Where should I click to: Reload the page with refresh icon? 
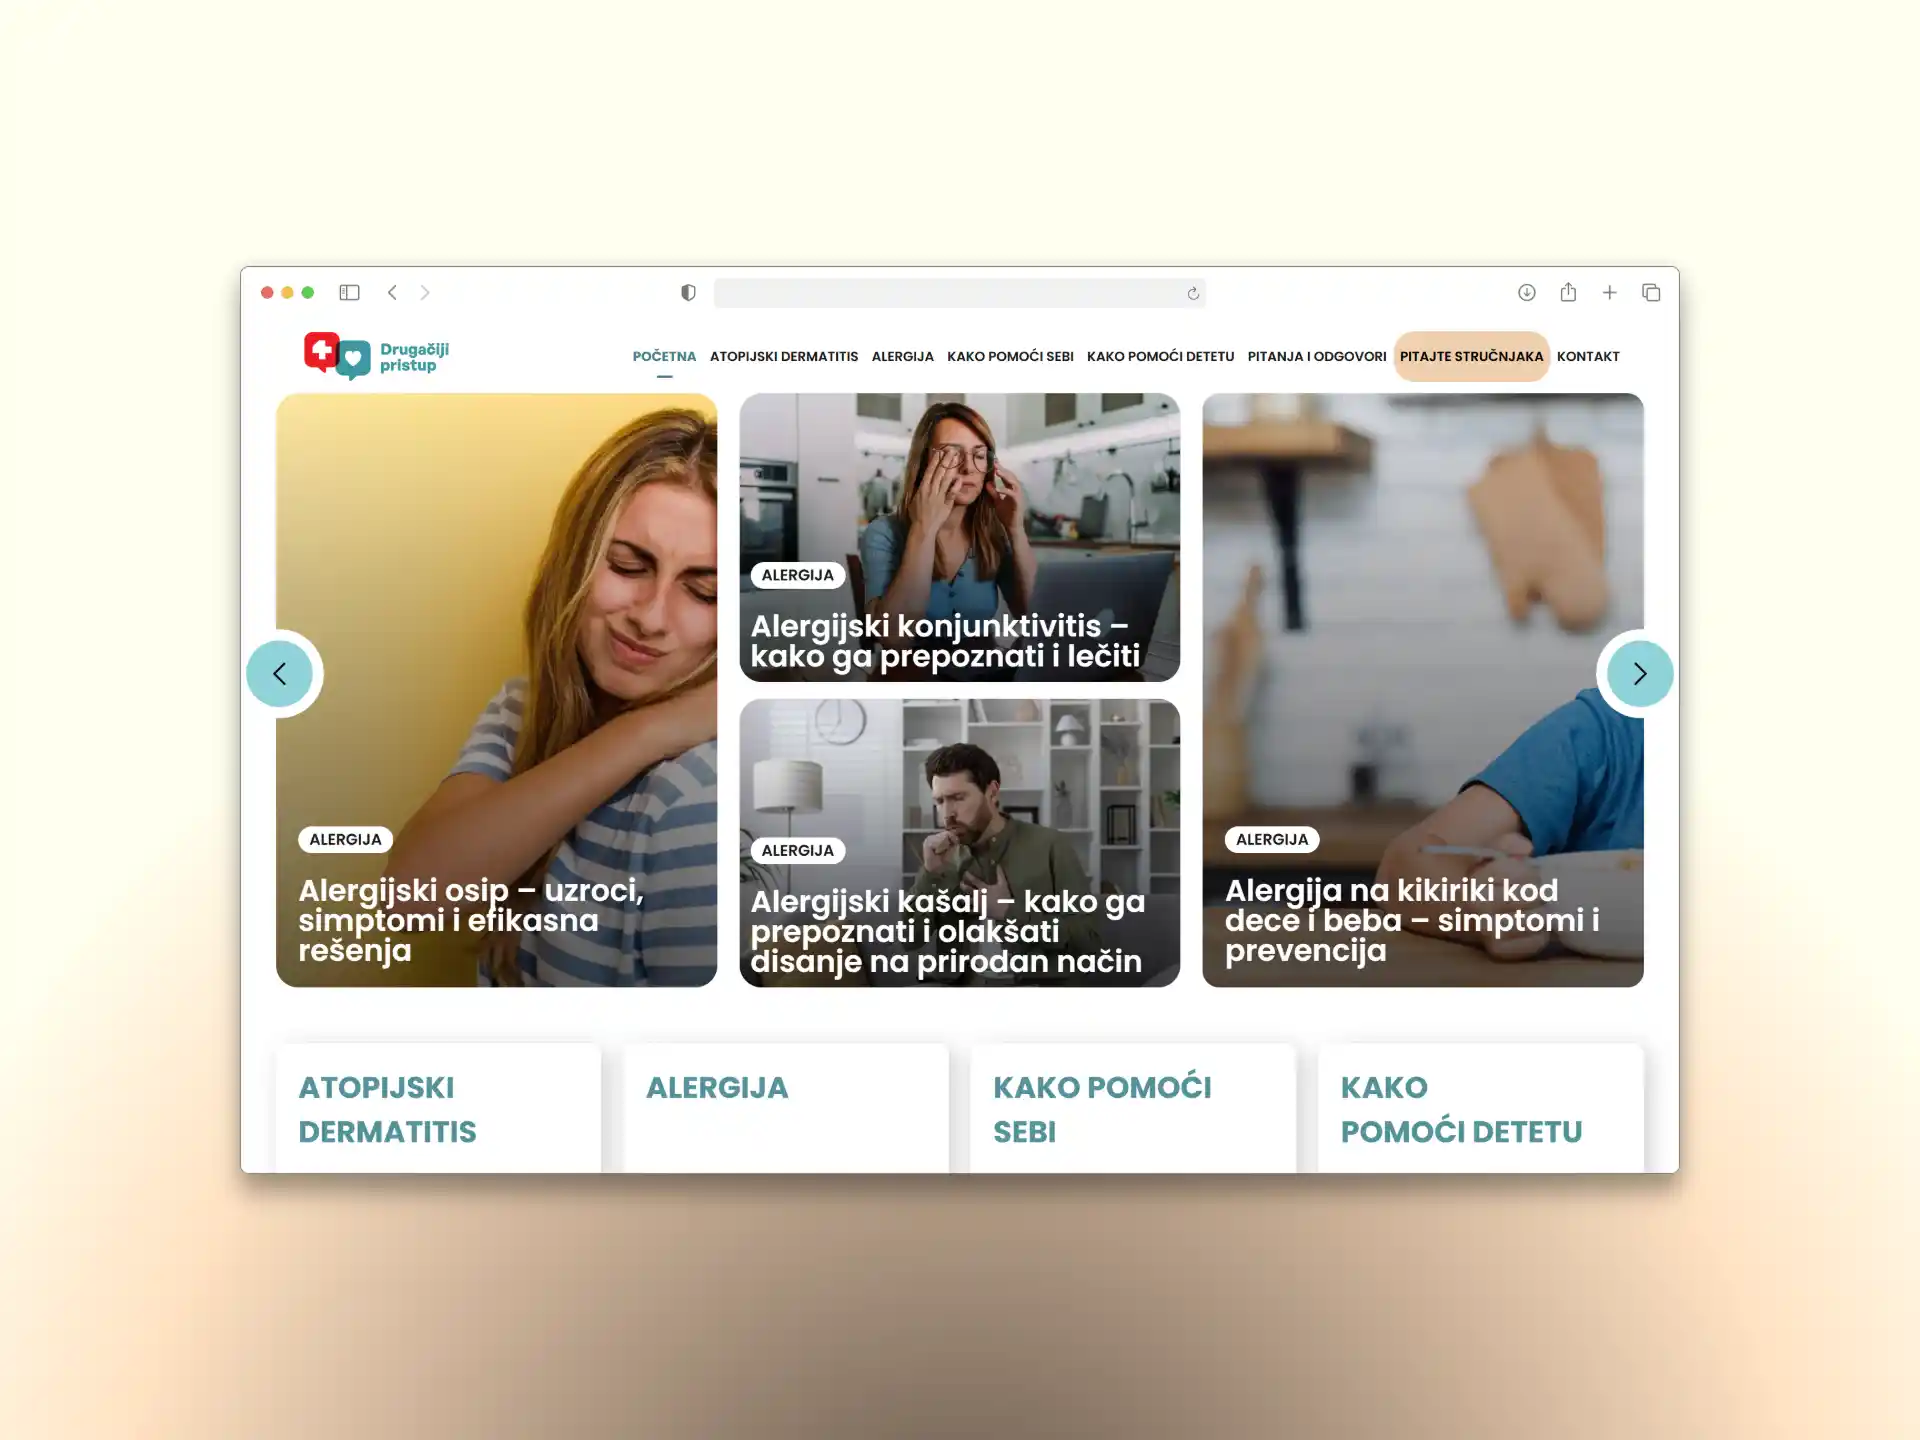(1193, 293)
